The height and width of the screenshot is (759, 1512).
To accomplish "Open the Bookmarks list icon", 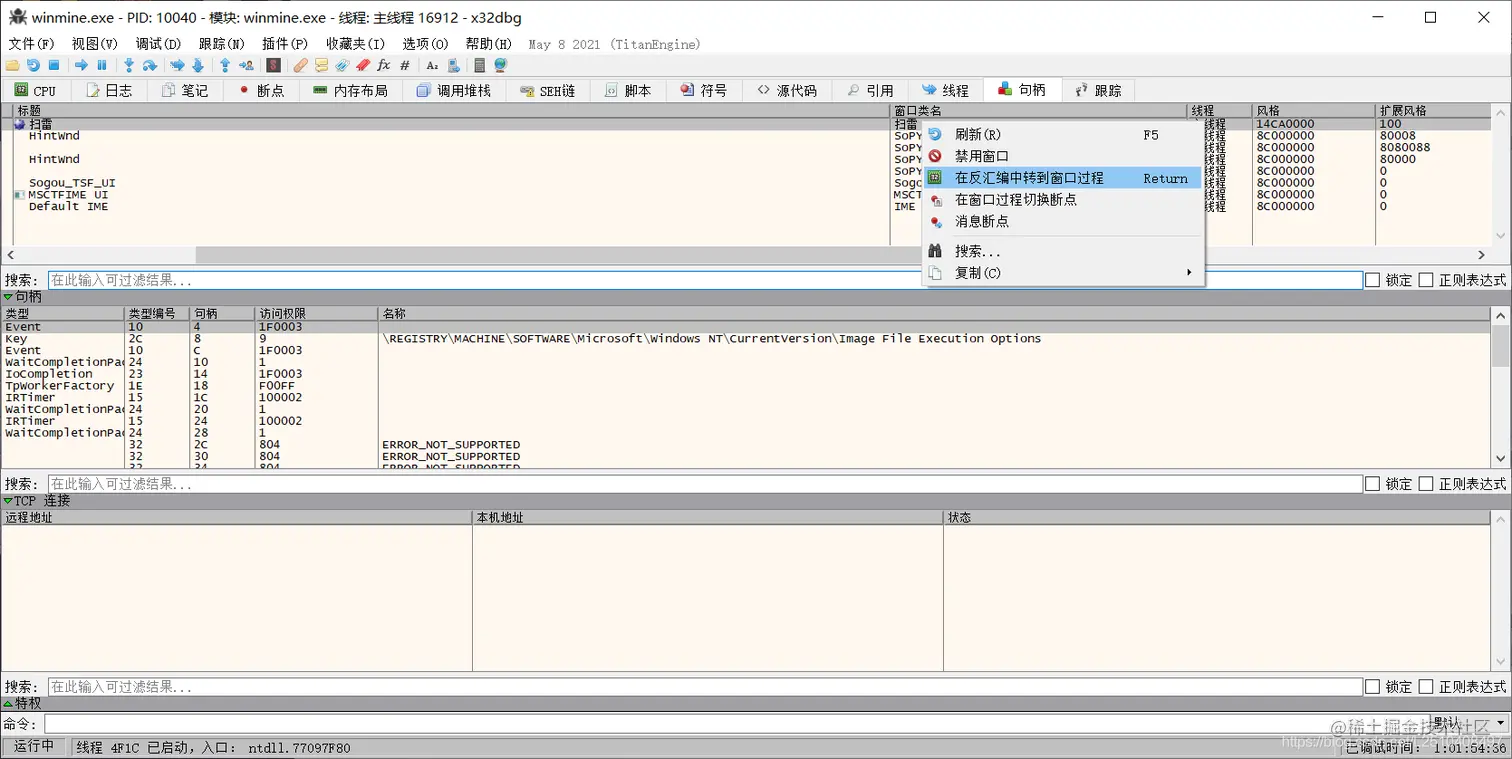I will tap(363, 65).
